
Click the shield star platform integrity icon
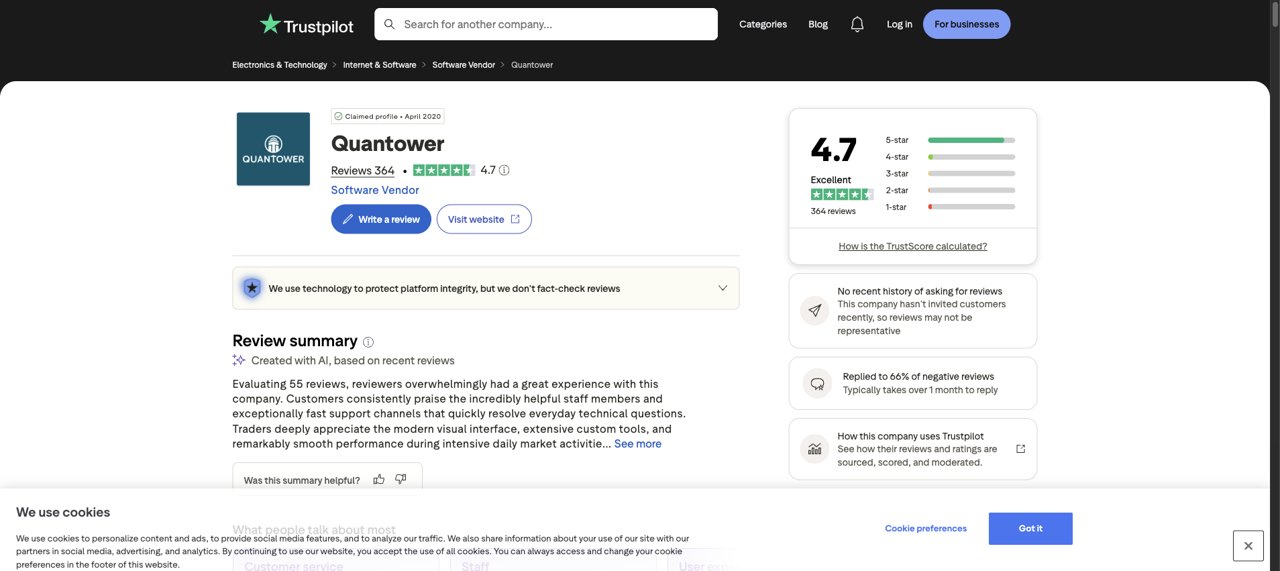click(x=252, y=288)
